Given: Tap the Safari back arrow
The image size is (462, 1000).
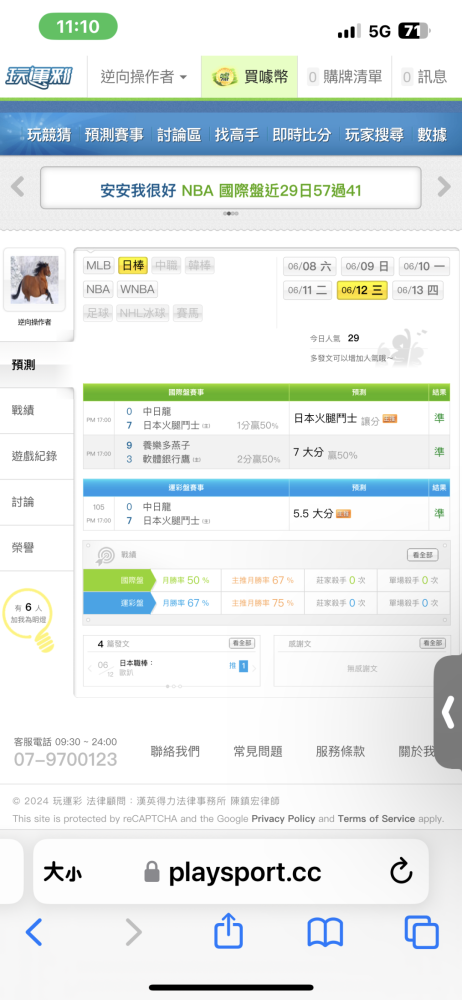Looking at the screenshot, I should coord(34,932).
